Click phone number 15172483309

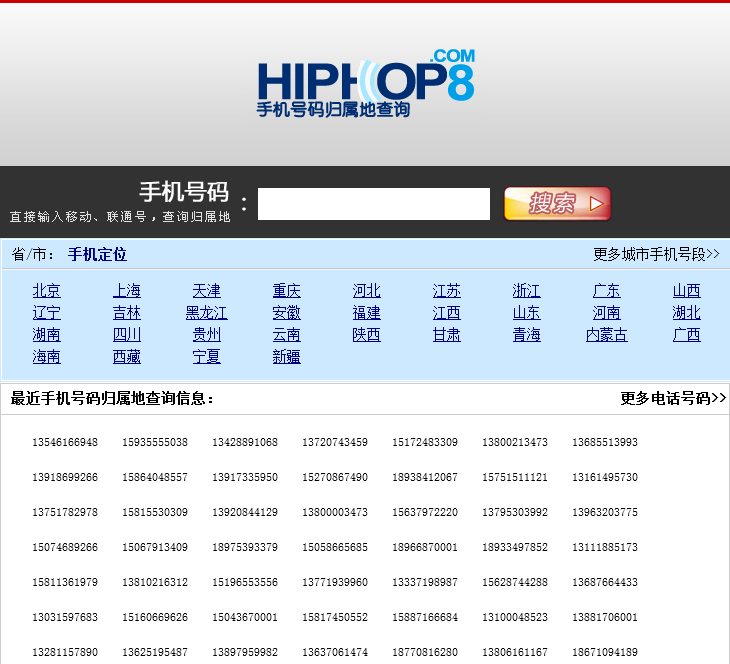[x=425, y=442]
